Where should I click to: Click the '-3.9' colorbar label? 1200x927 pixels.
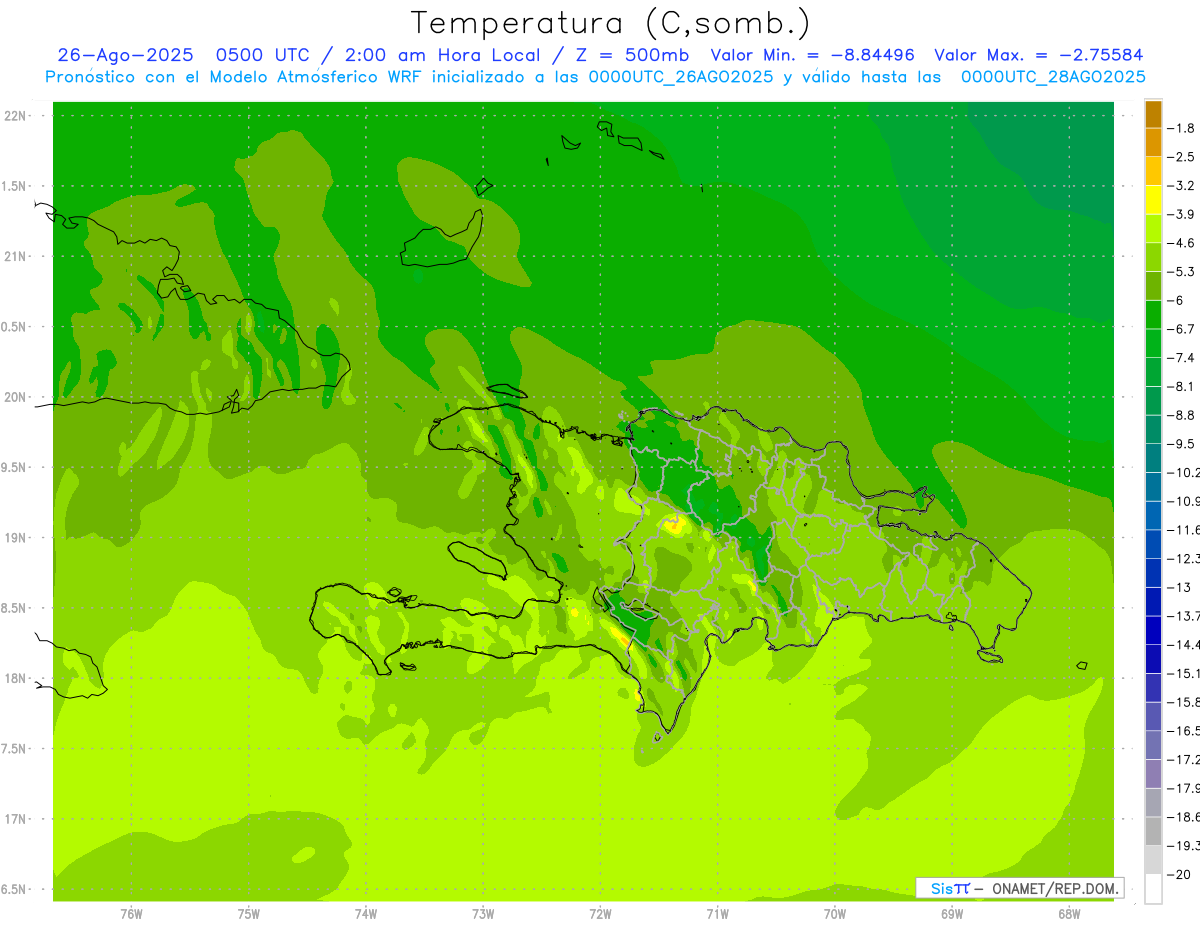1181,214
